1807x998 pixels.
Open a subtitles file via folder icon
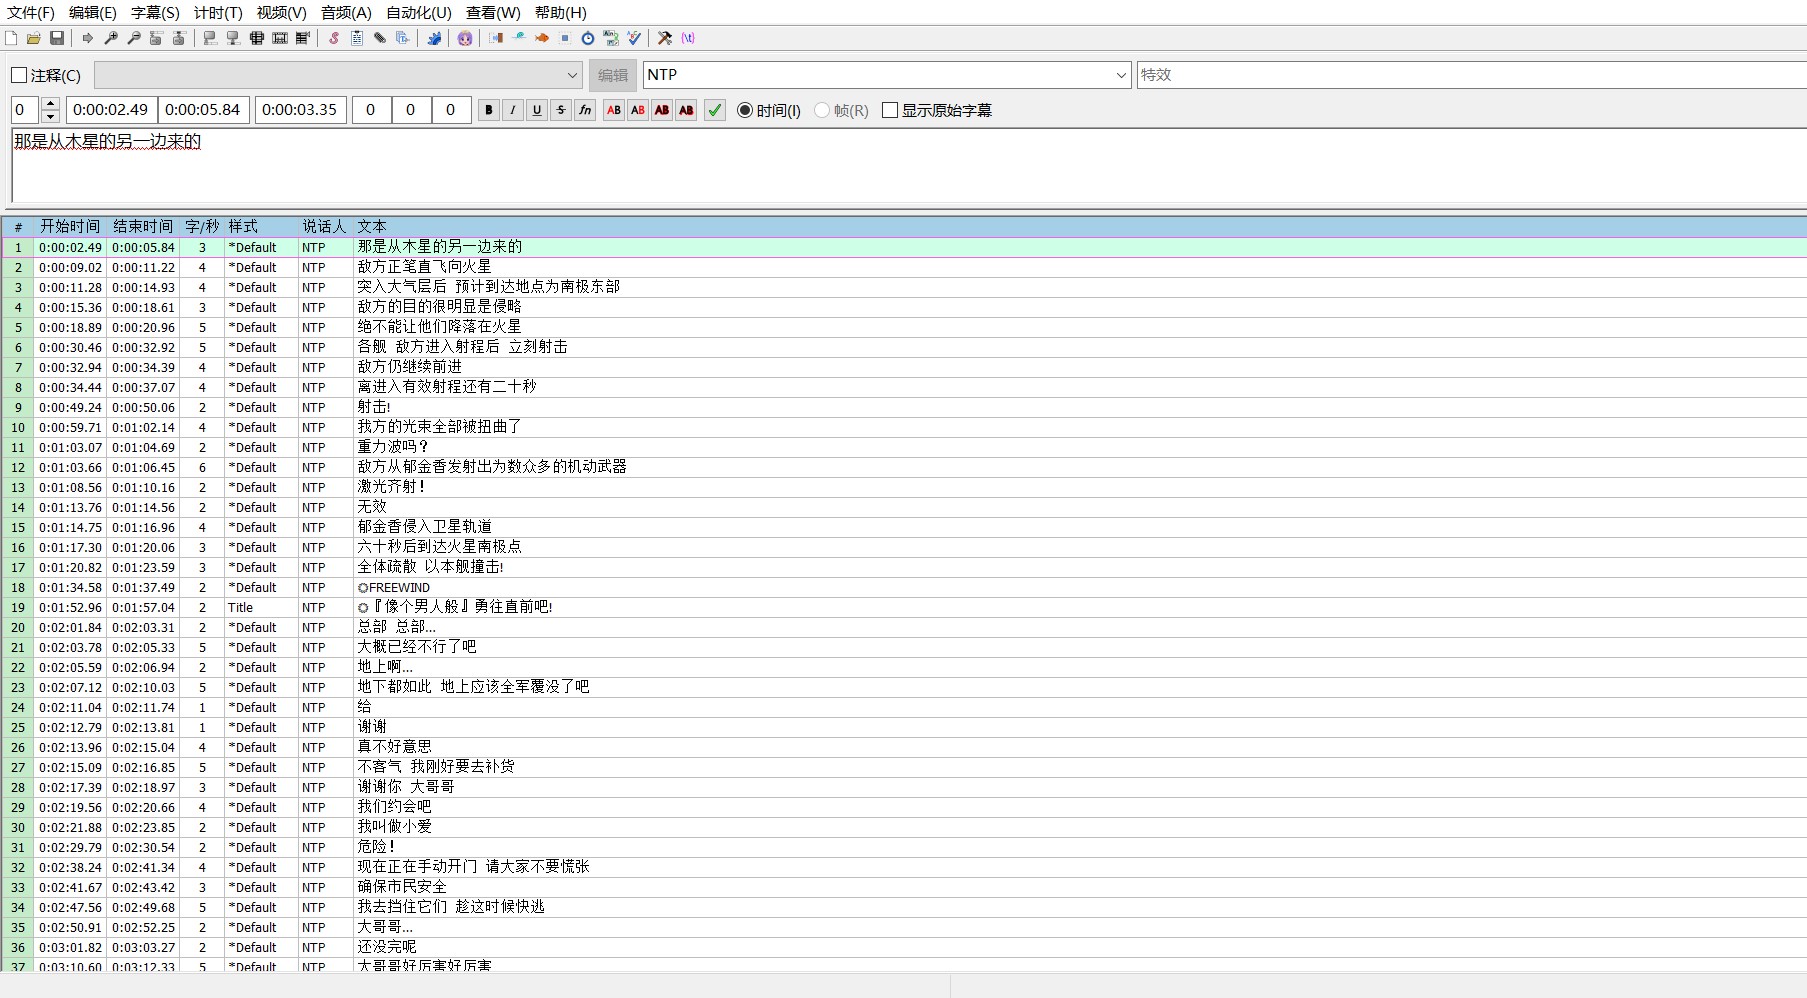pyautogui.click(x=34, y=38)
